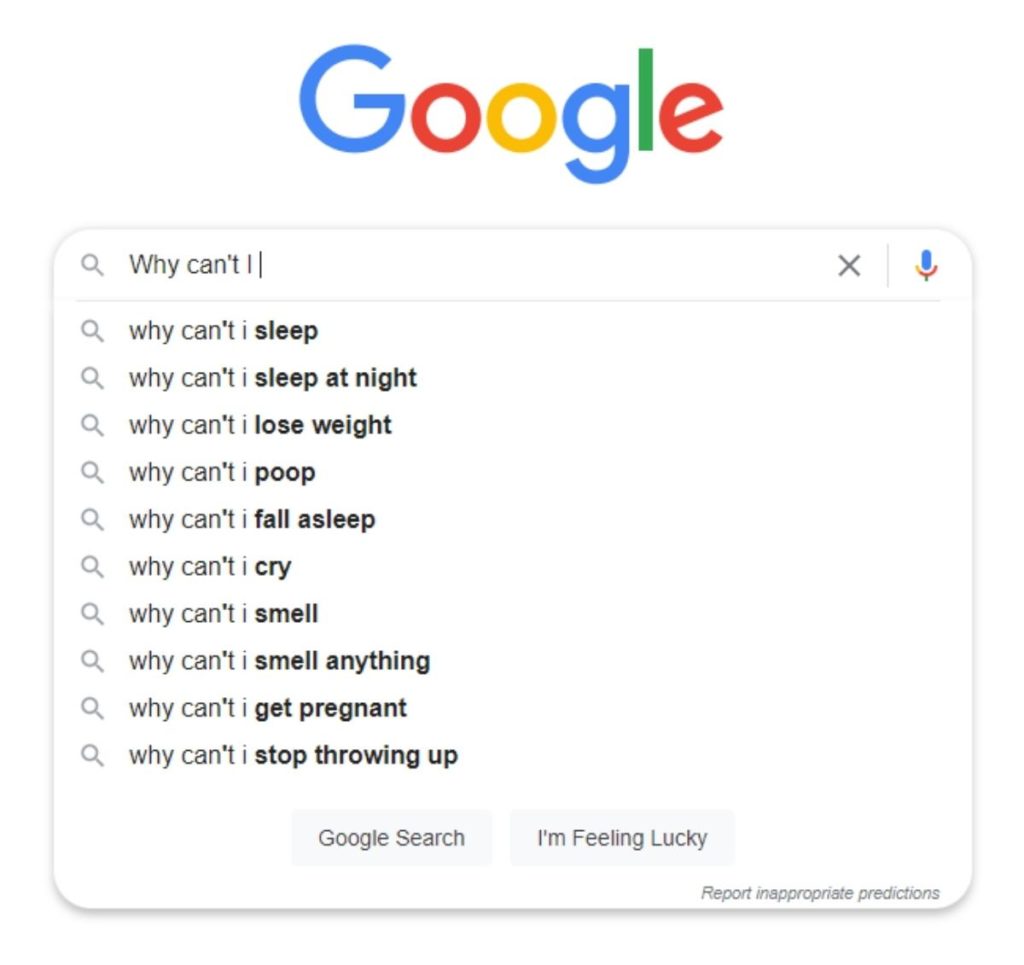Pick the "why can't i smell anything" suggestion

(x=278, y=661)
